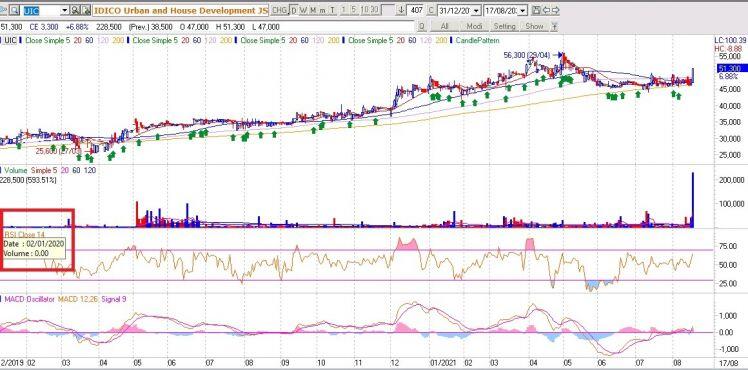Select the Setting tab button

504,26
